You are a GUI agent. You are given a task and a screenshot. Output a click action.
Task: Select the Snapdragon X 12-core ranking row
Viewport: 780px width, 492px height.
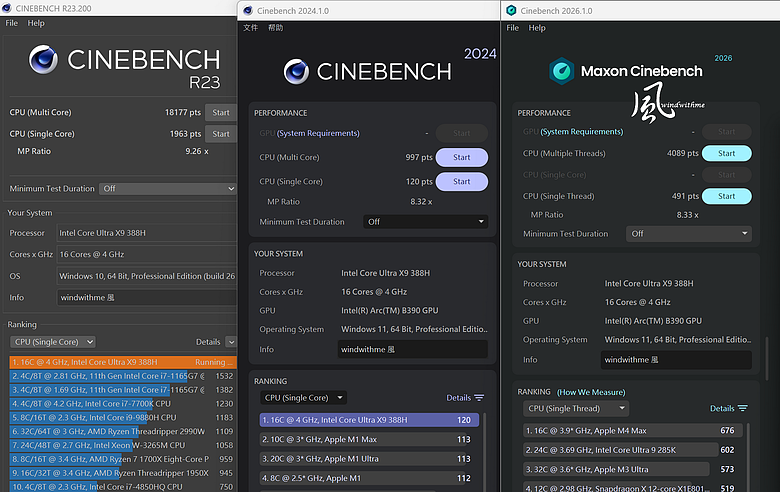click(x=633, y=488)
